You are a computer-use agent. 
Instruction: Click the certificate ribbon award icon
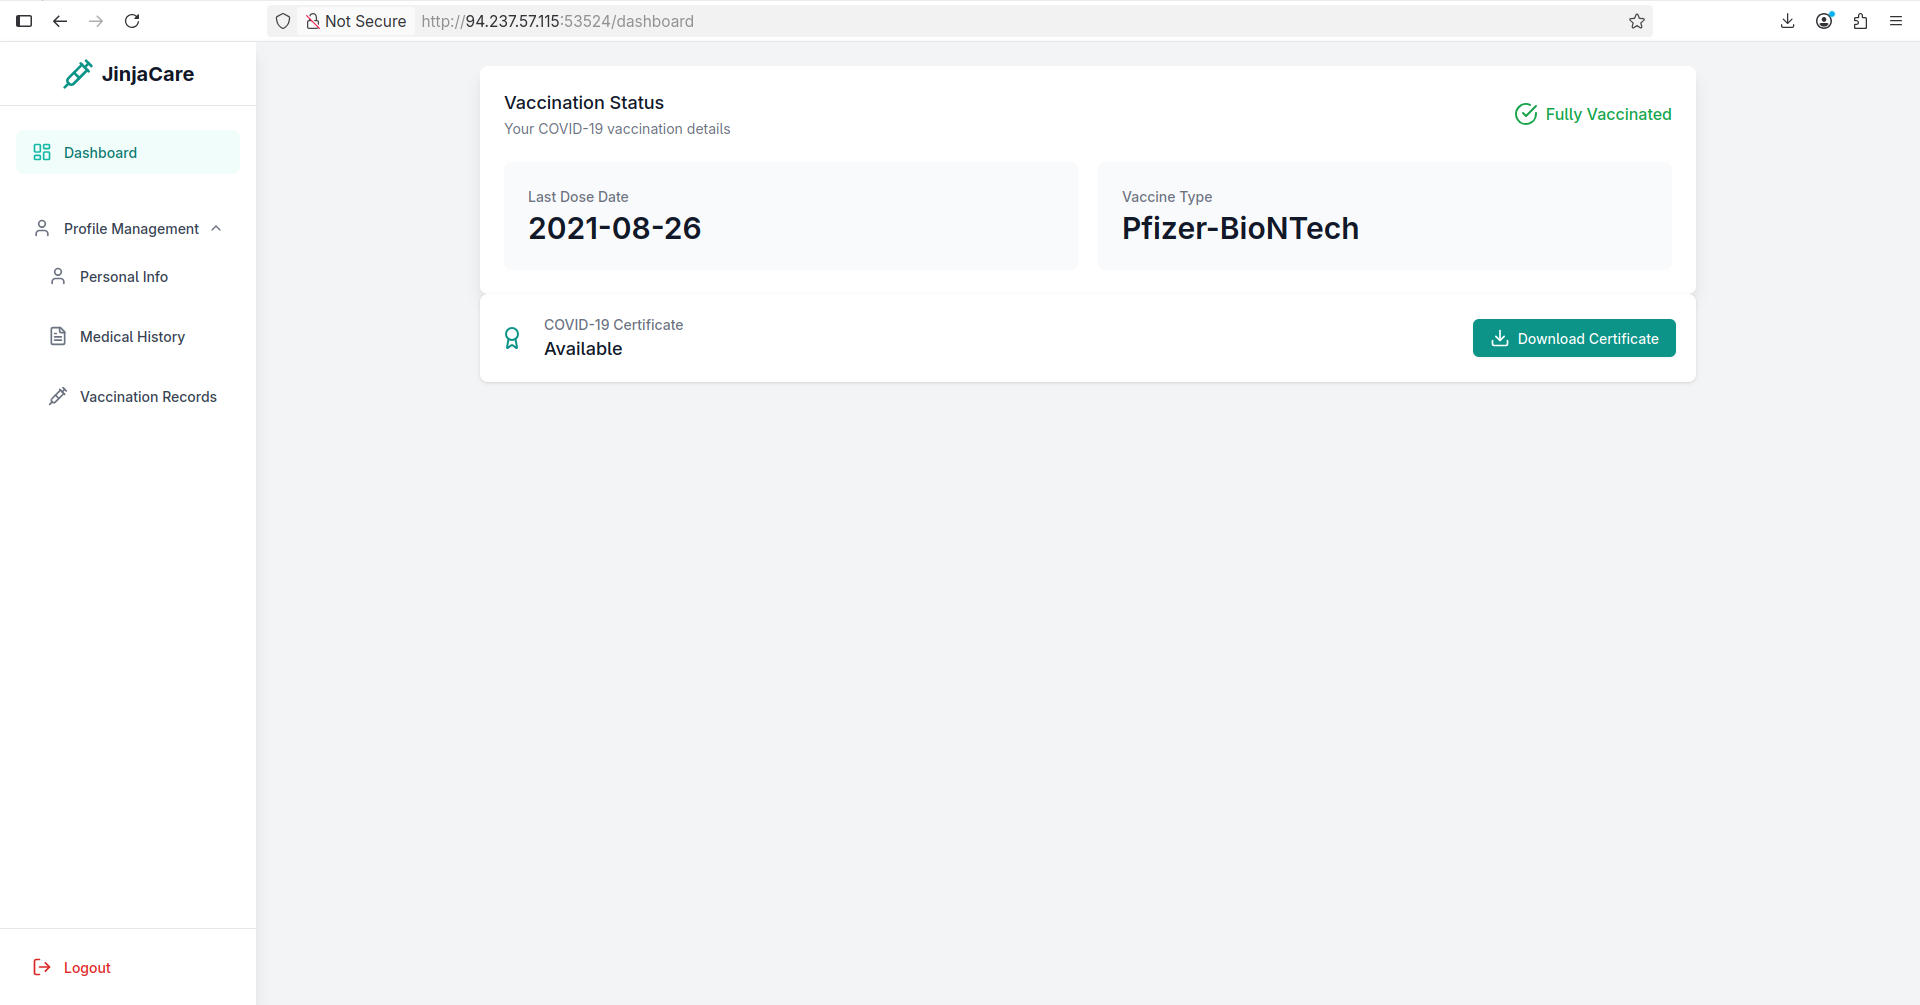tap(512, 338)
